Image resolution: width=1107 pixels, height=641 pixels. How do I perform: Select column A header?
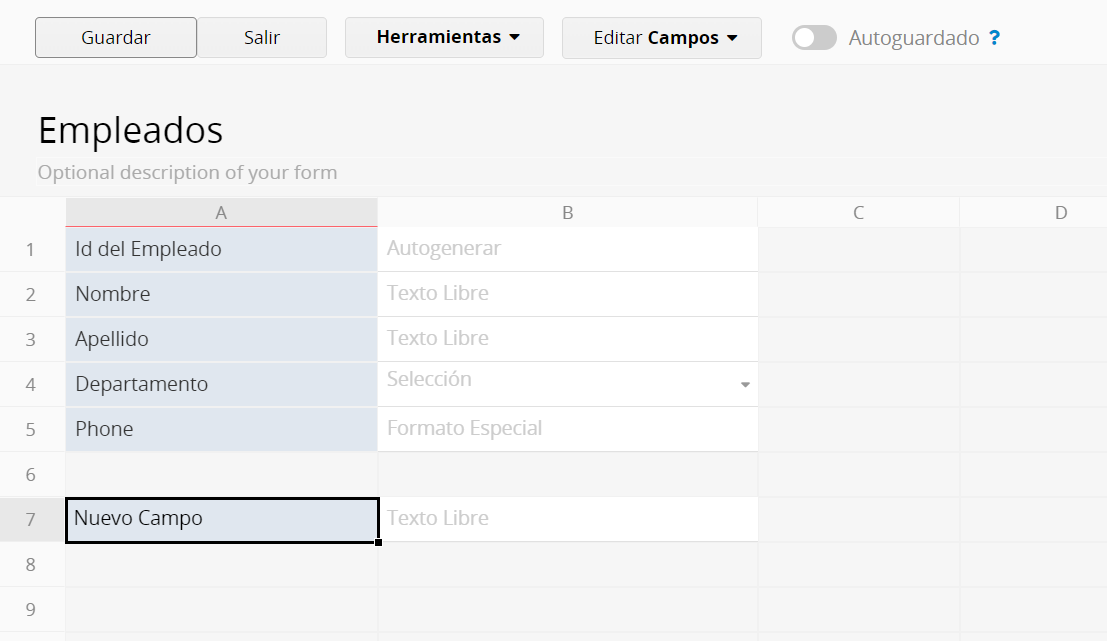(222, 212)
